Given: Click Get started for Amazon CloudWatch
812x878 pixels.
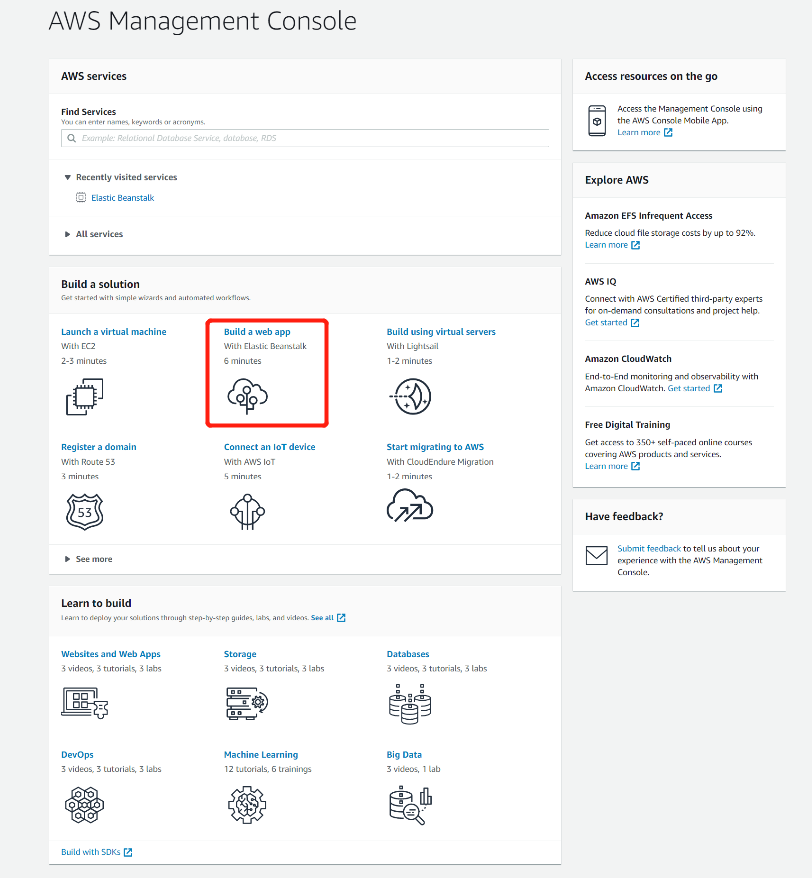Looking at the screenshot, I should tap(694, 388).
